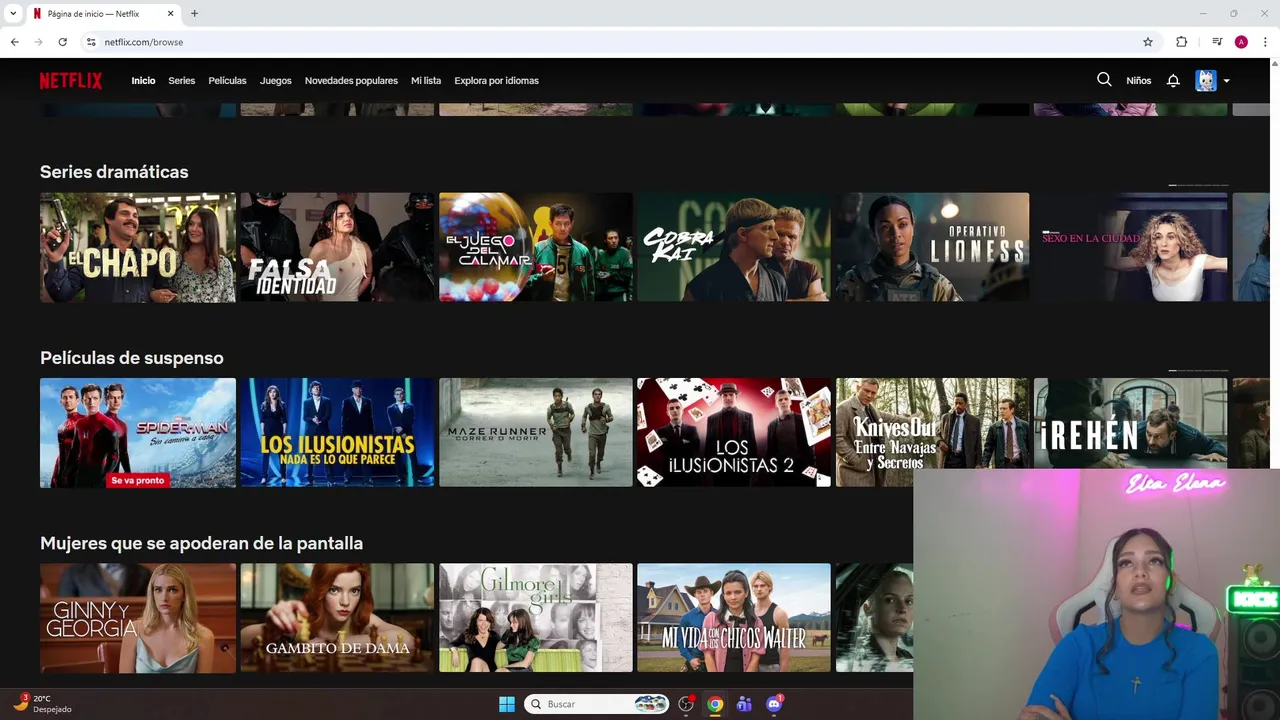Select the Rehén thumbnail

pyautogui.click(x=1130, y=423)
